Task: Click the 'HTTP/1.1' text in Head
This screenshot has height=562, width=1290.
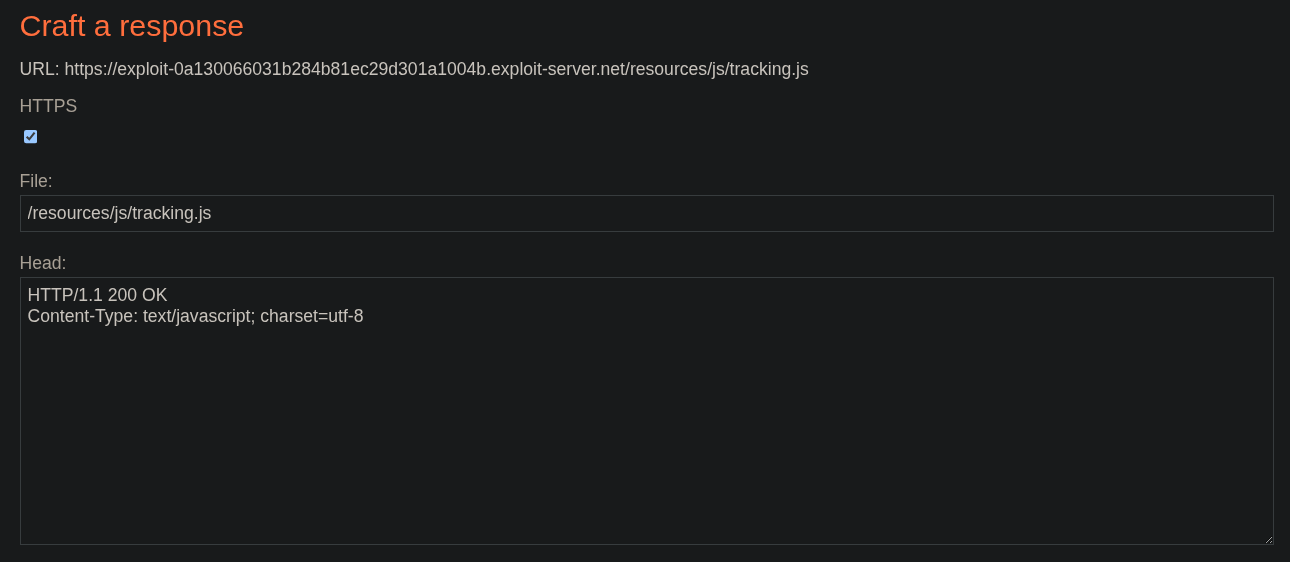Action: [65, 295]
